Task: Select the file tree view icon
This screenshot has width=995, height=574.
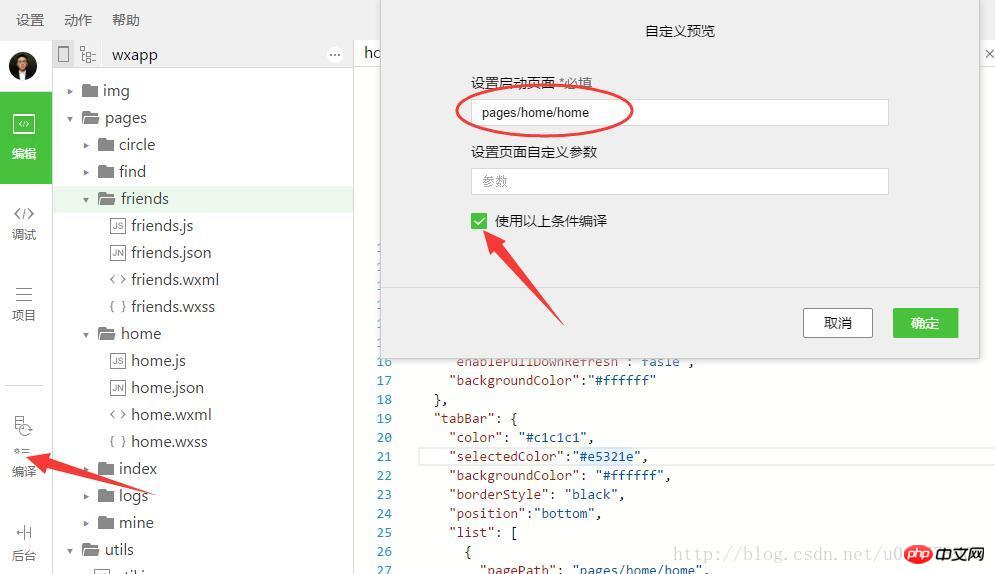Action: pos(88,55)
